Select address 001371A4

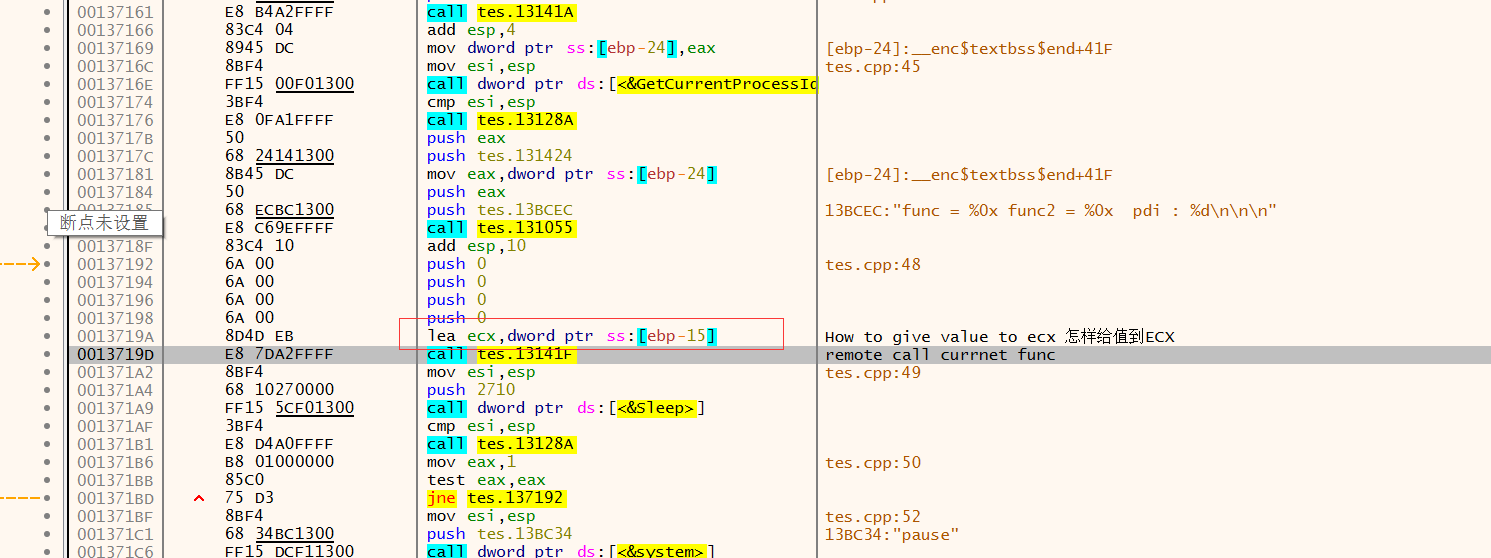[115, 390]
